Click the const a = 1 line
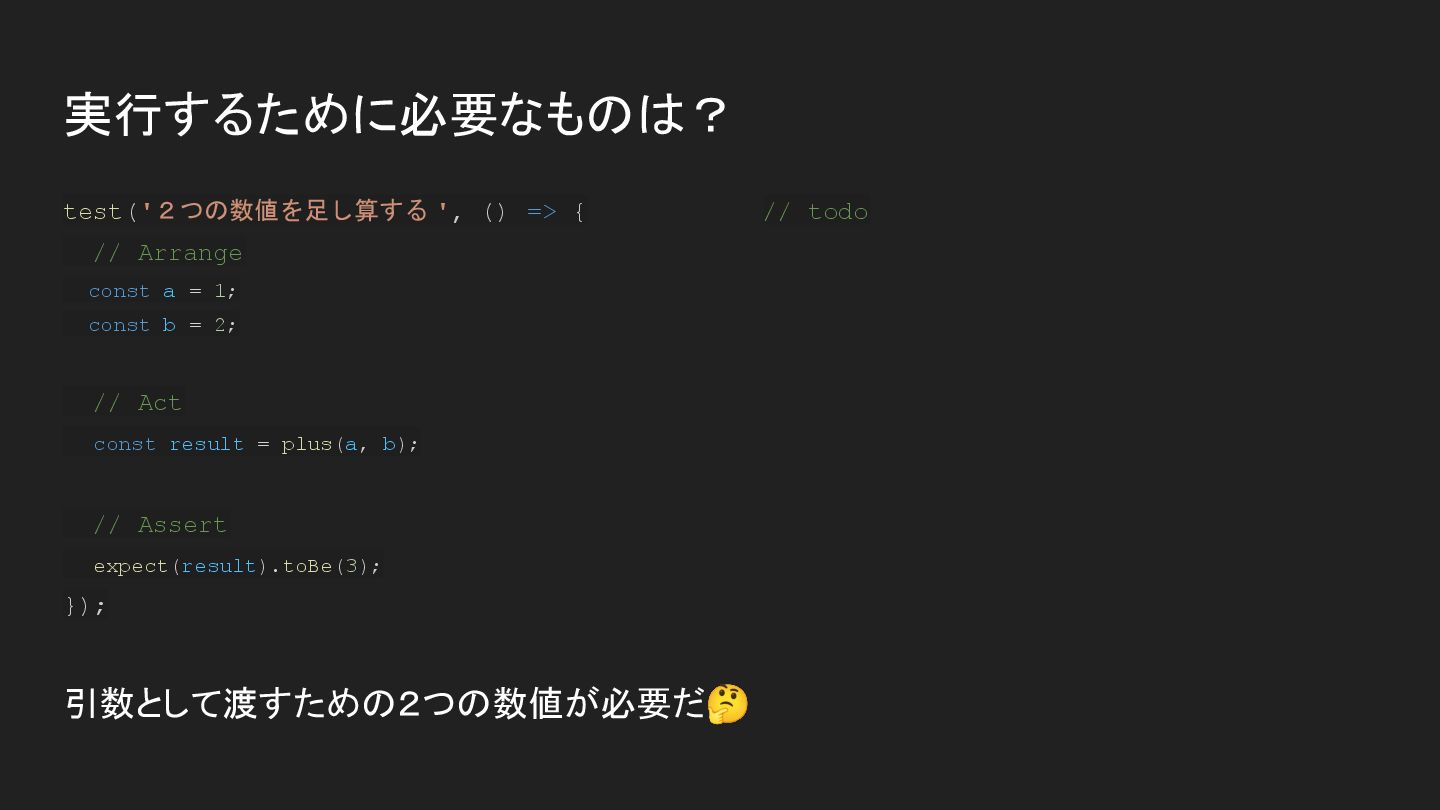This screenshot has width=1440, height=810. point(162,291)
